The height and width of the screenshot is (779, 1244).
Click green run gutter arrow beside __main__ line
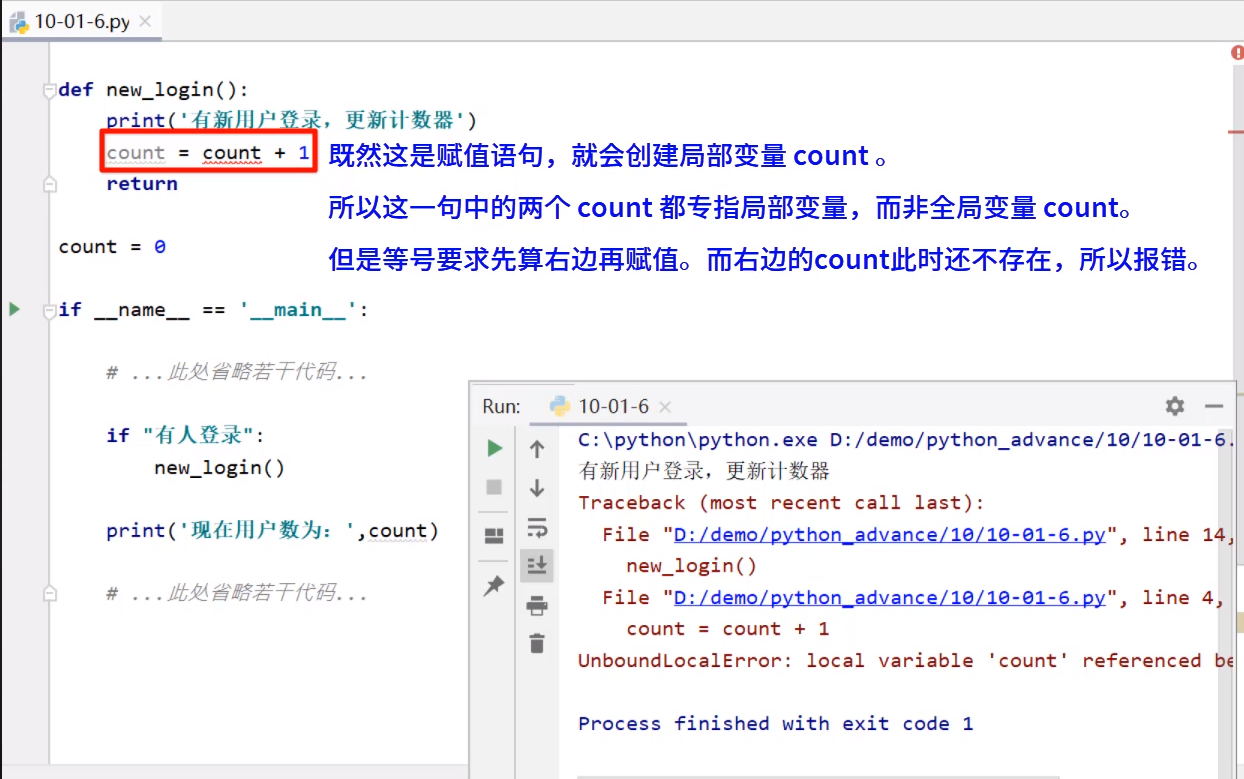(x=14, y=309)
